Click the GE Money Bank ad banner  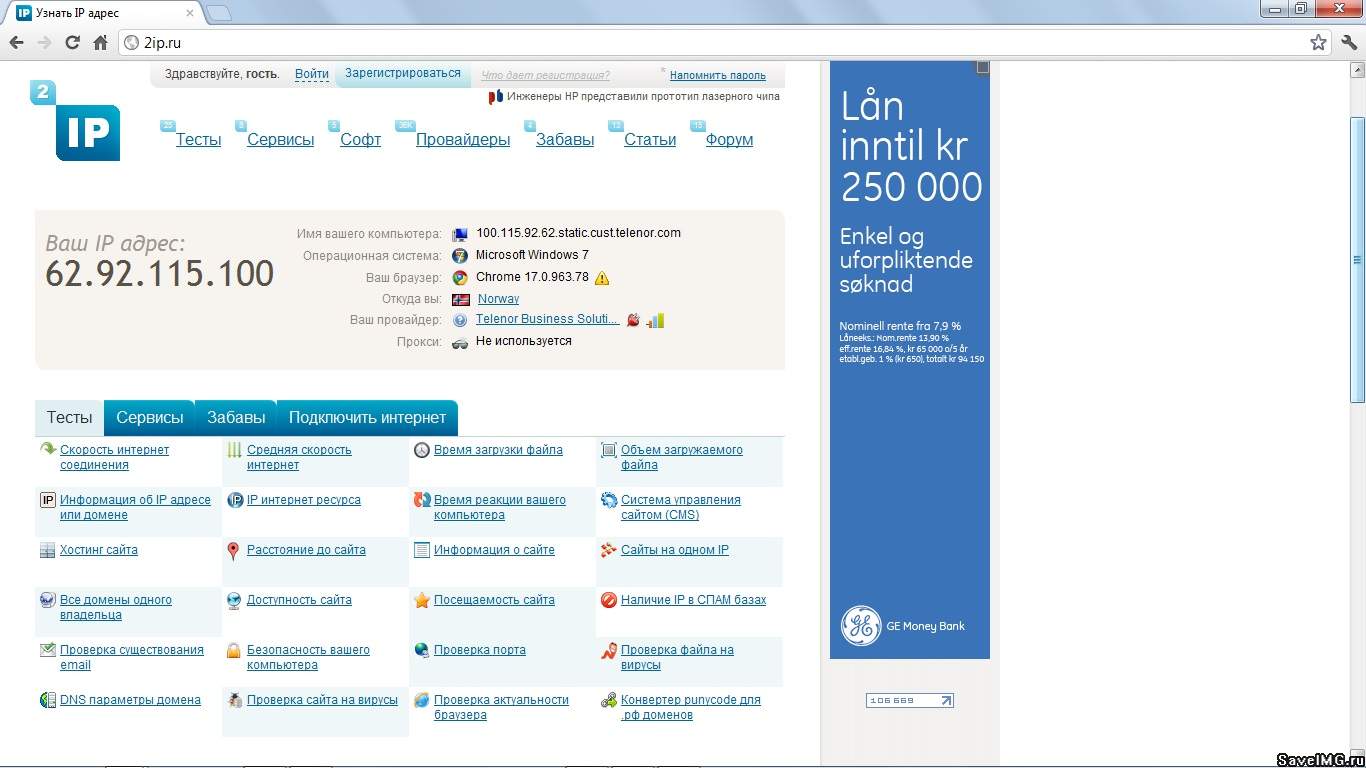point(910,360)
